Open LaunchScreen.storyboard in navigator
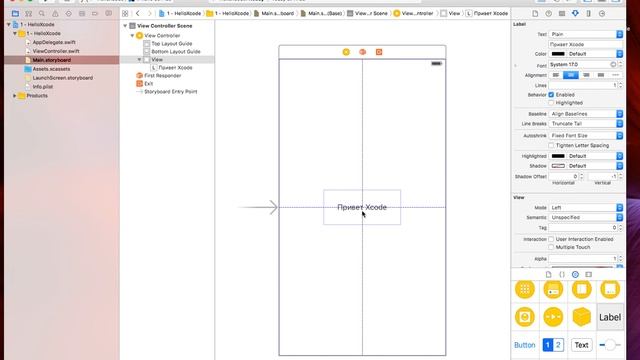 (62, 78)
